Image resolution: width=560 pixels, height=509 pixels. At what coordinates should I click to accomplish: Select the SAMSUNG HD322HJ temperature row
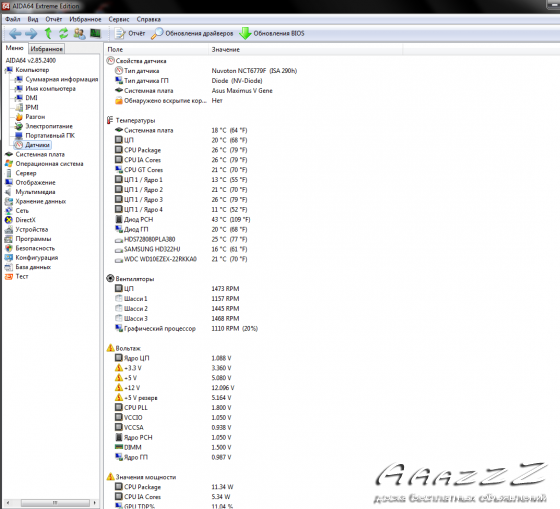point(181,249)
